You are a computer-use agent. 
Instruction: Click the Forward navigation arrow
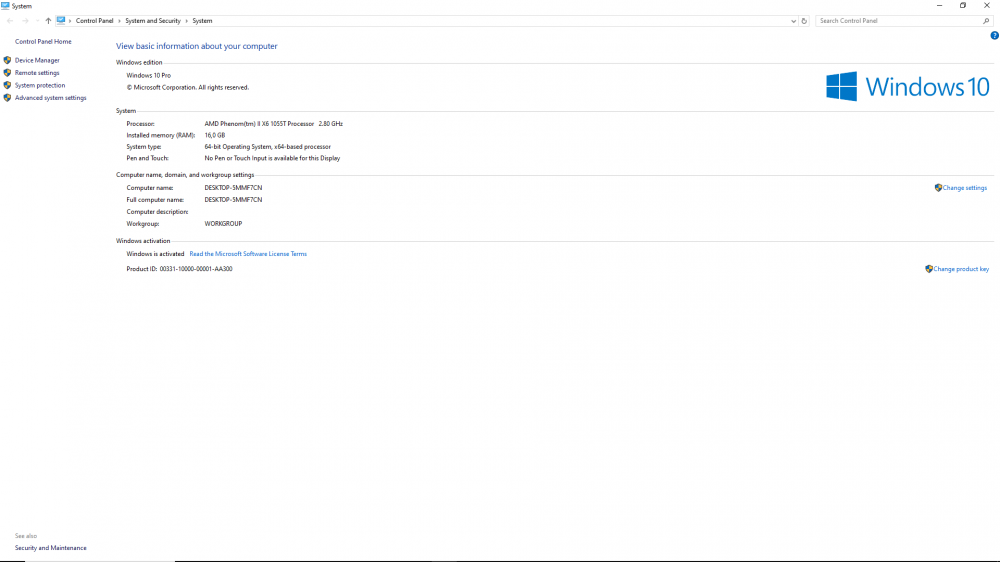[25, 21]
